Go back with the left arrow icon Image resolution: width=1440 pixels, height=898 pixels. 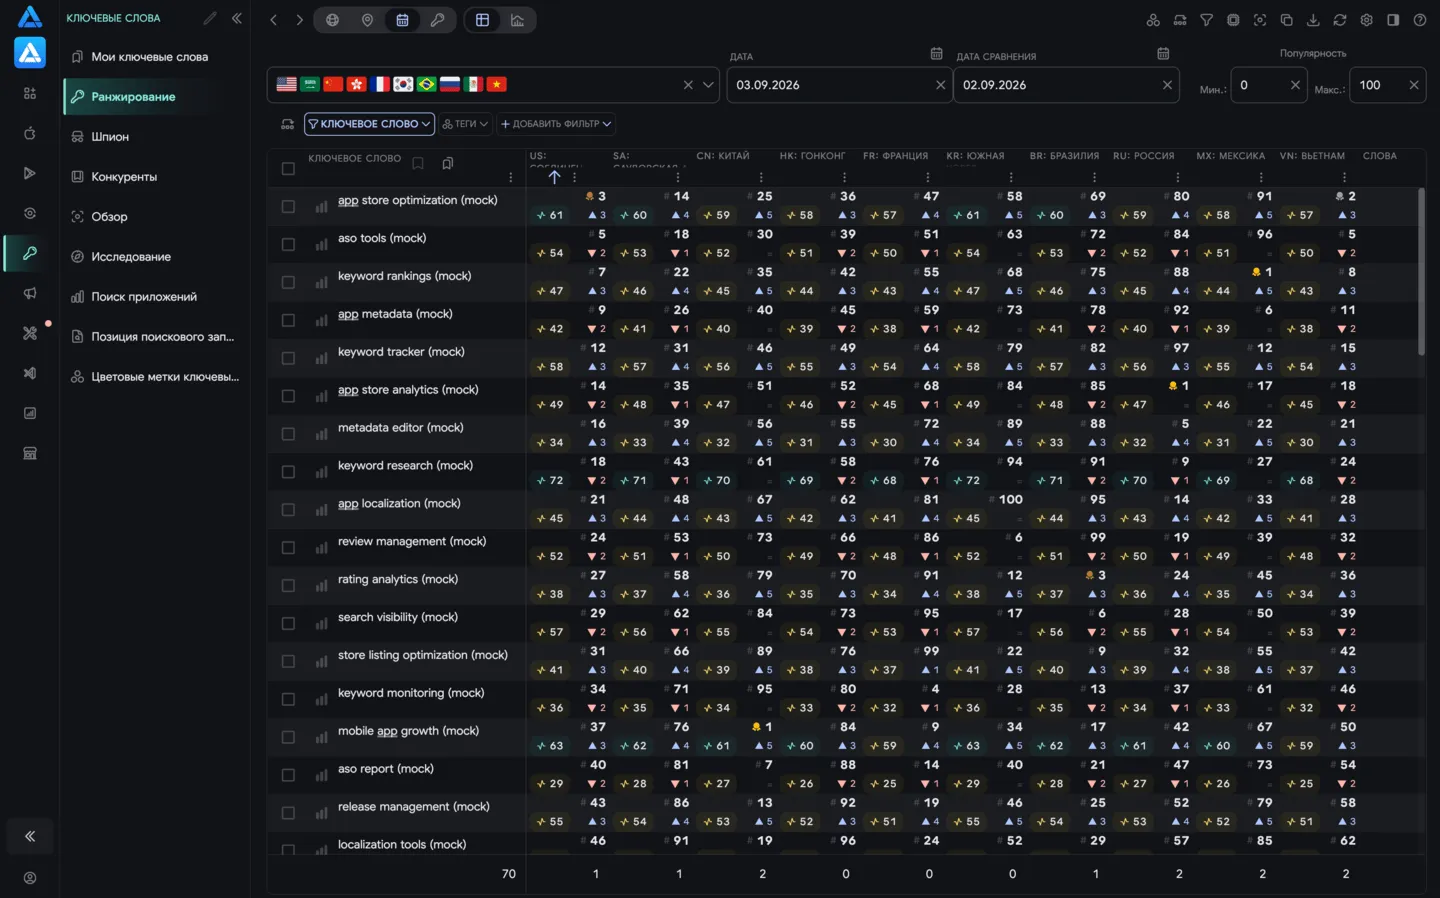click(273, 20)
